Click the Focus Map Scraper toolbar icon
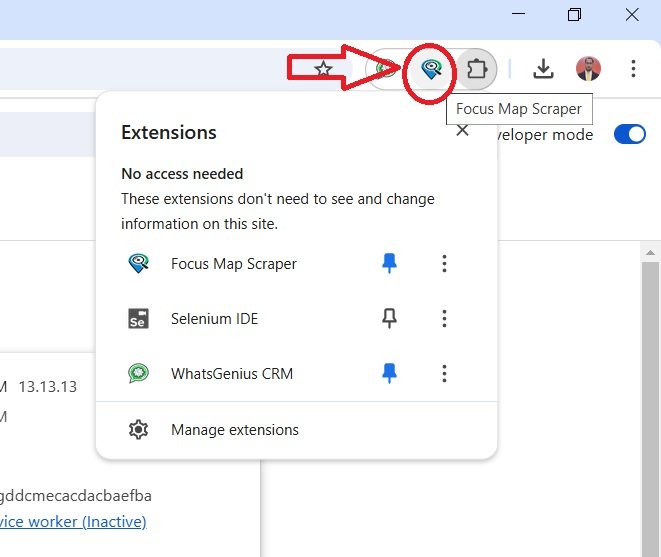The width and height of the screenshot is (661, 557). pyautogui.click(x=431, y=68)
